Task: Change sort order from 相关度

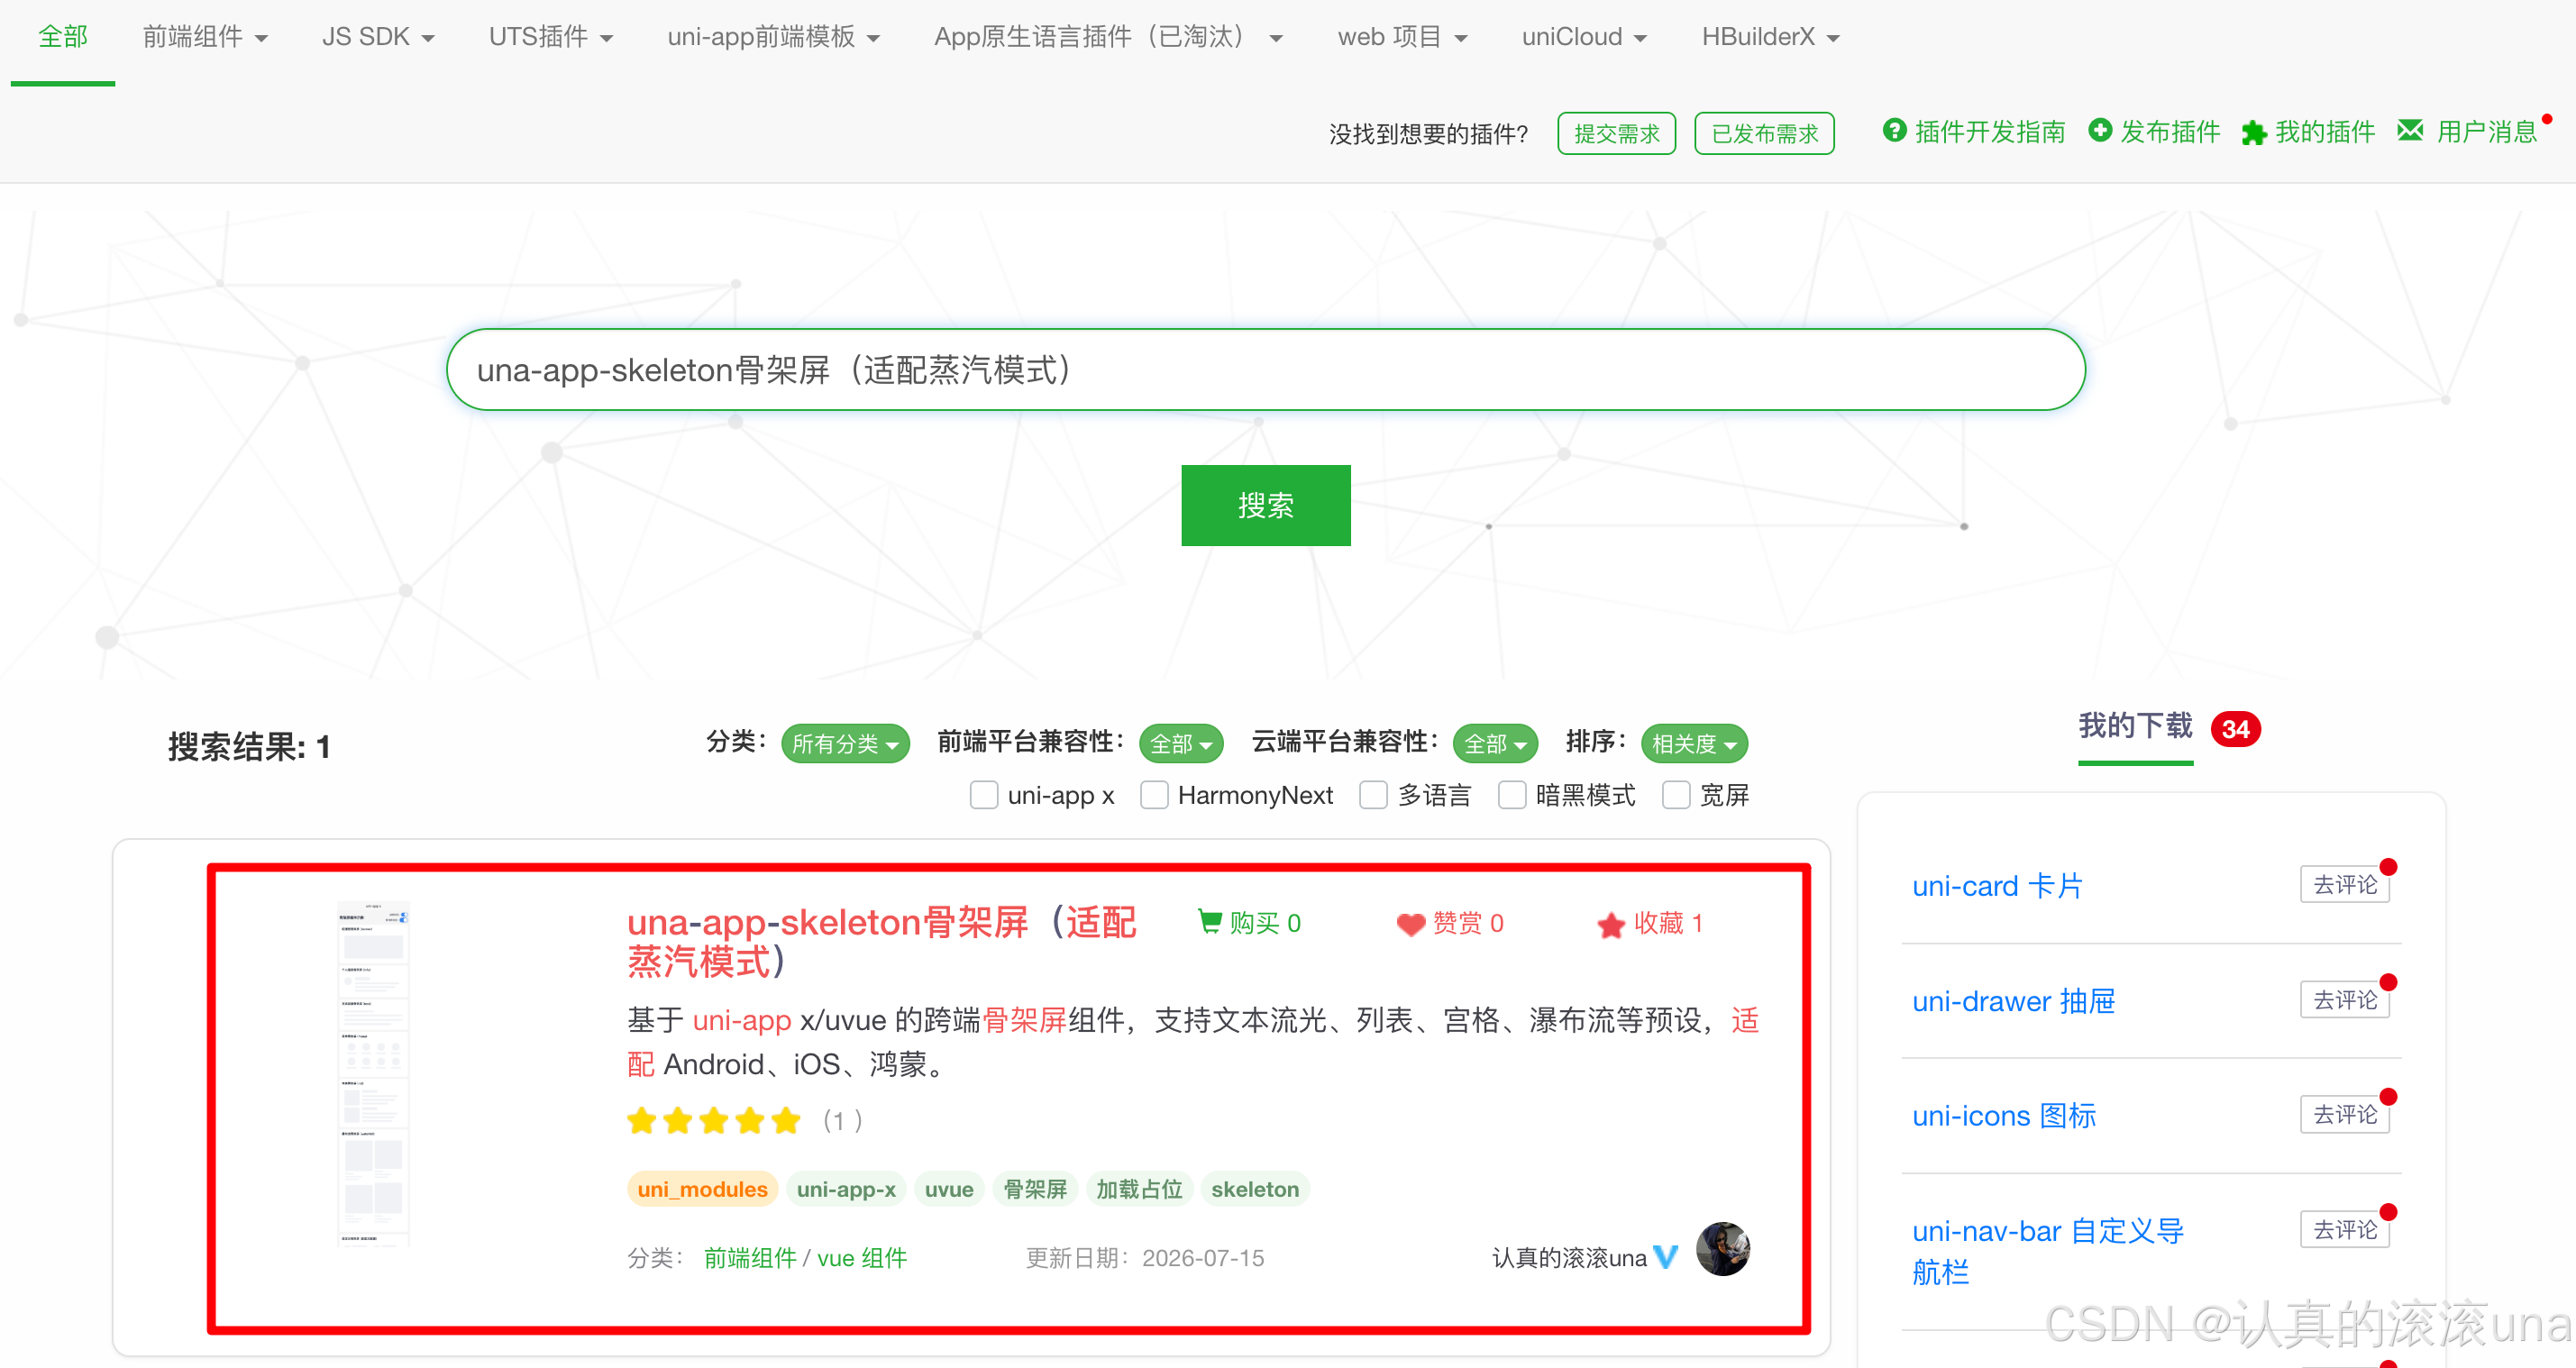Action: click(1694, 743)
